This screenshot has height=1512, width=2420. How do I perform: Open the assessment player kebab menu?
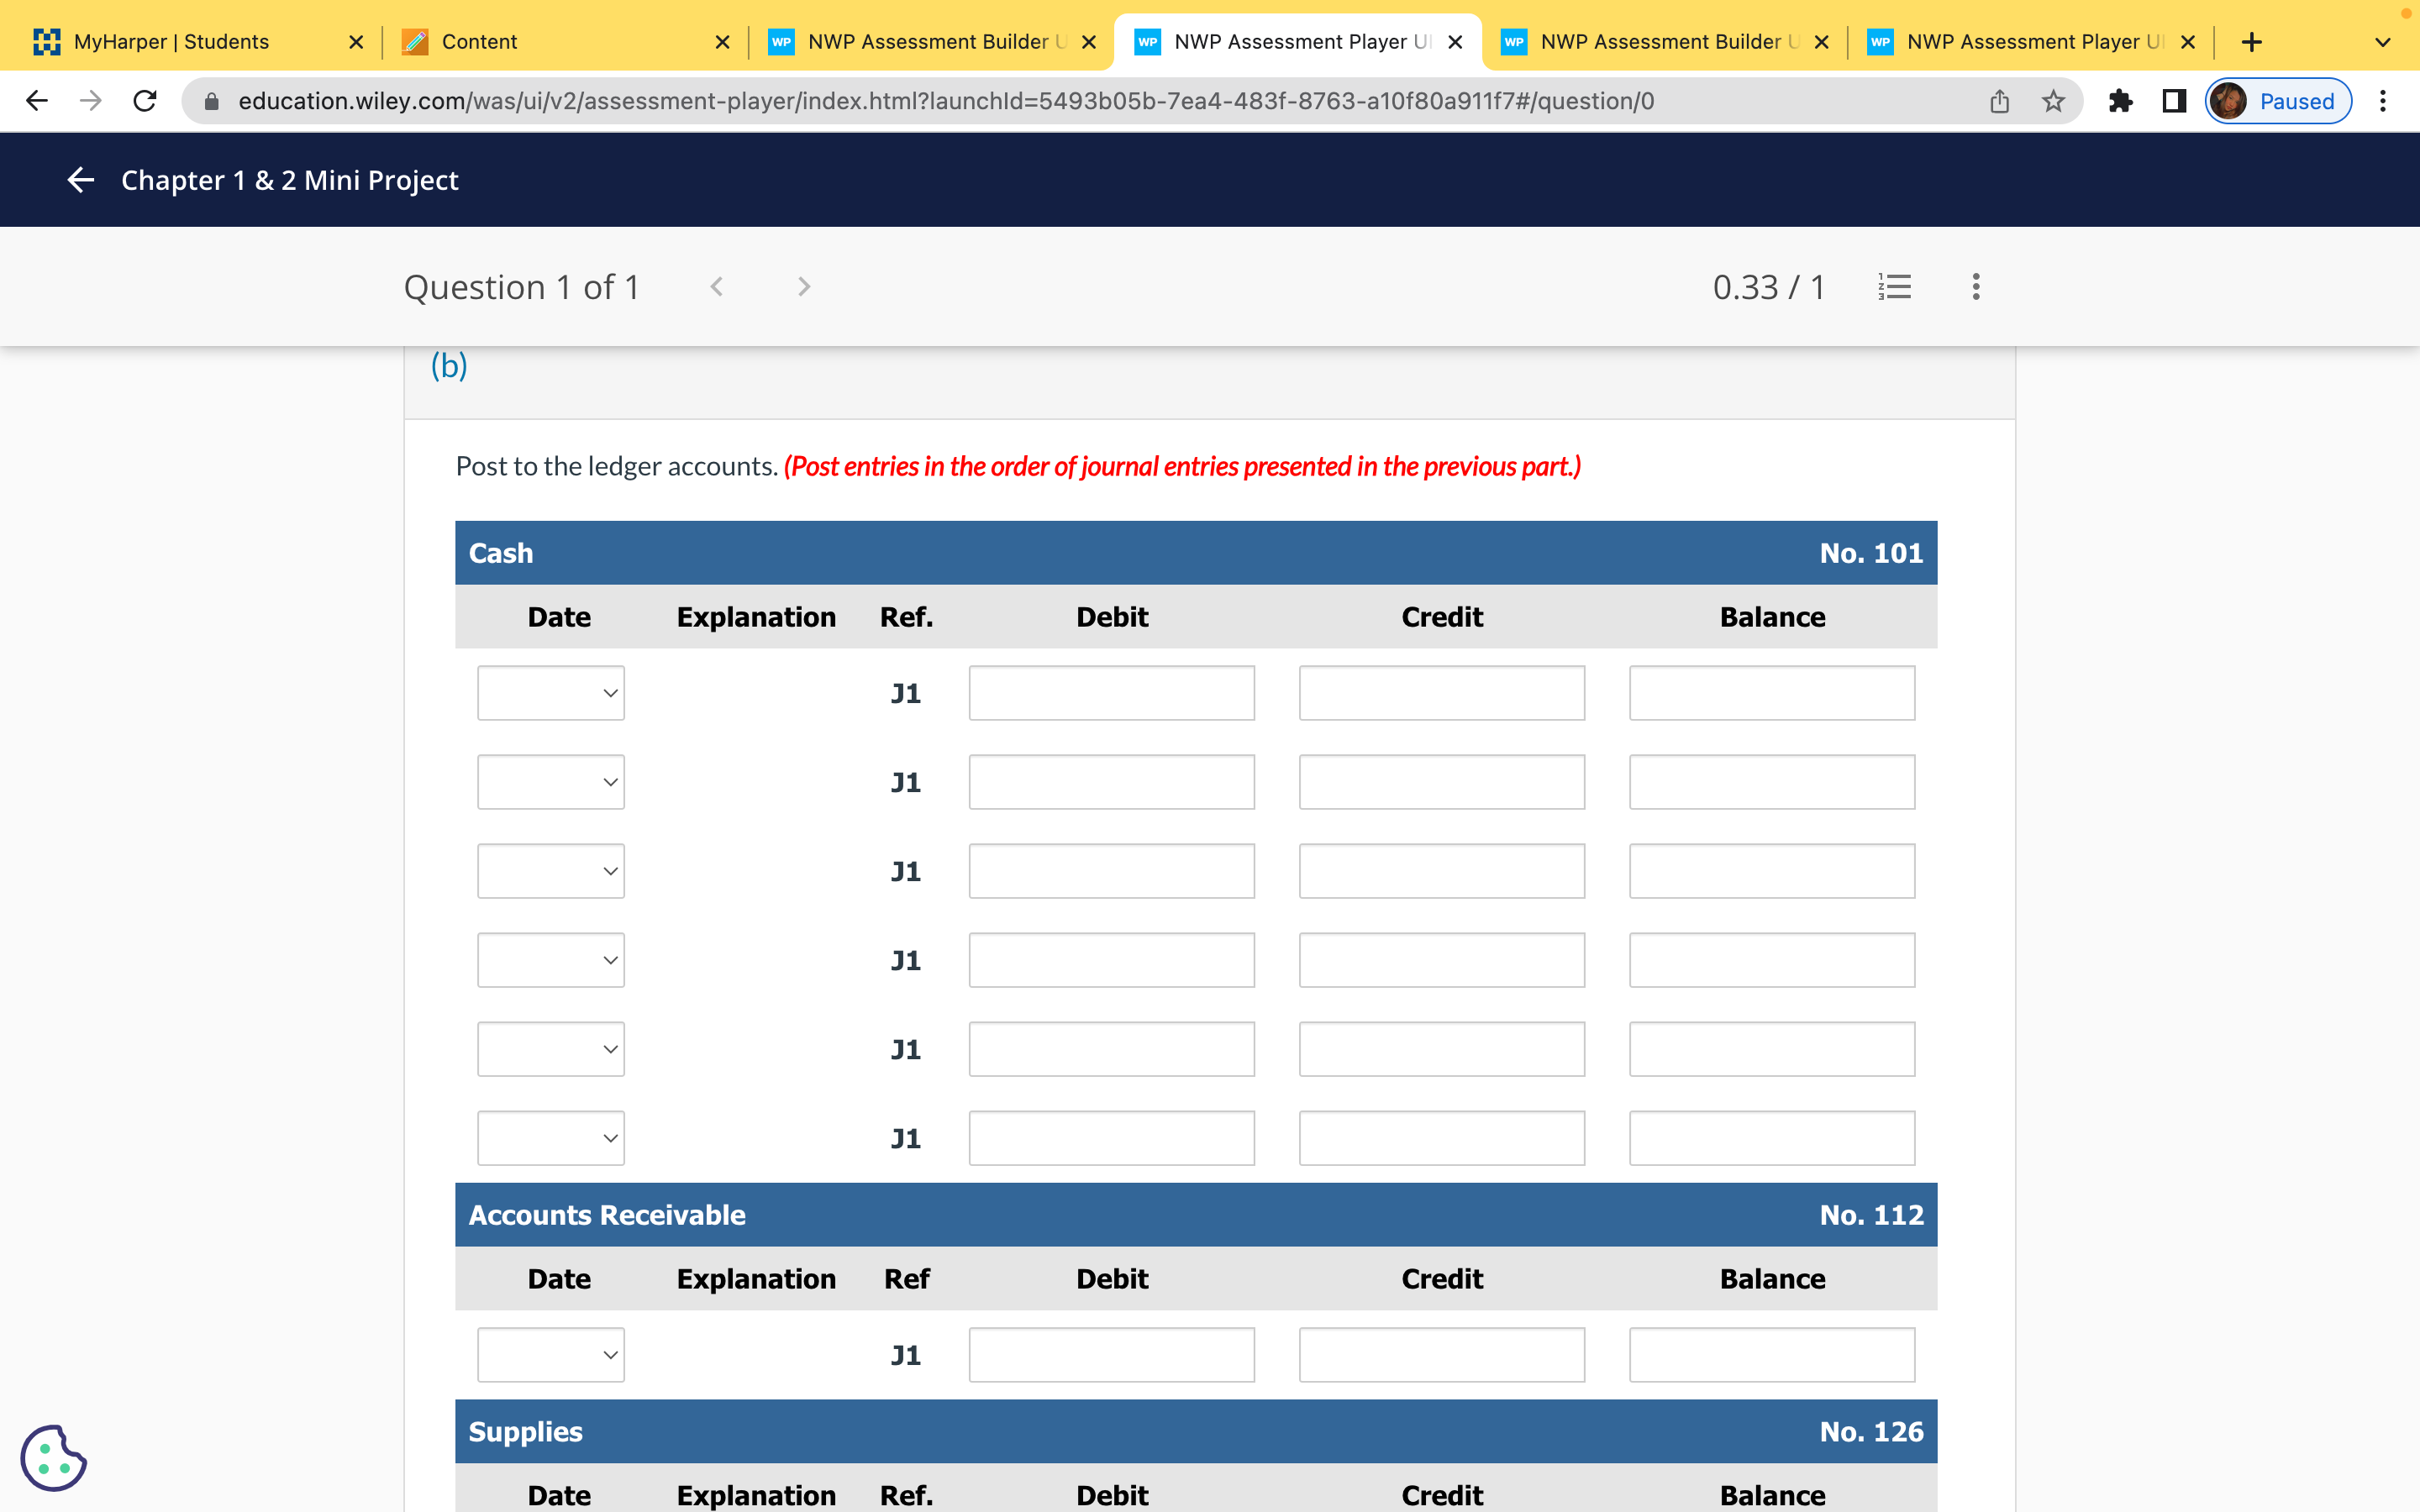click(1975, 287)
